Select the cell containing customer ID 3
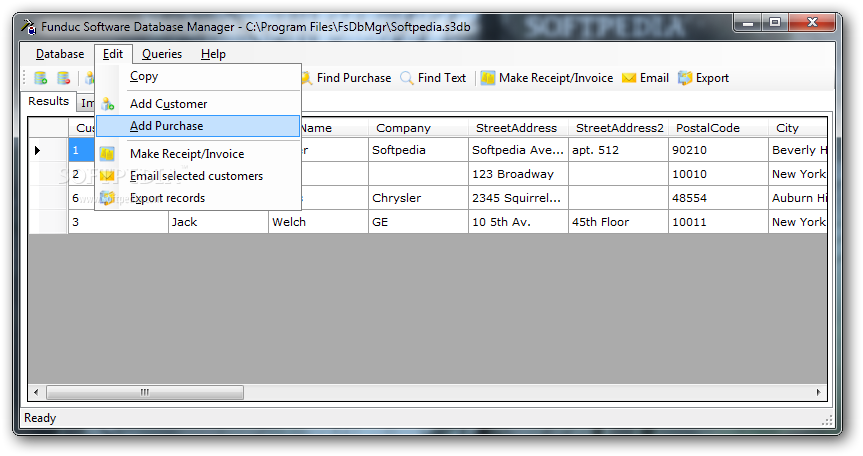The width and height of the screenshot is (863, 456). tap(118, 222)
